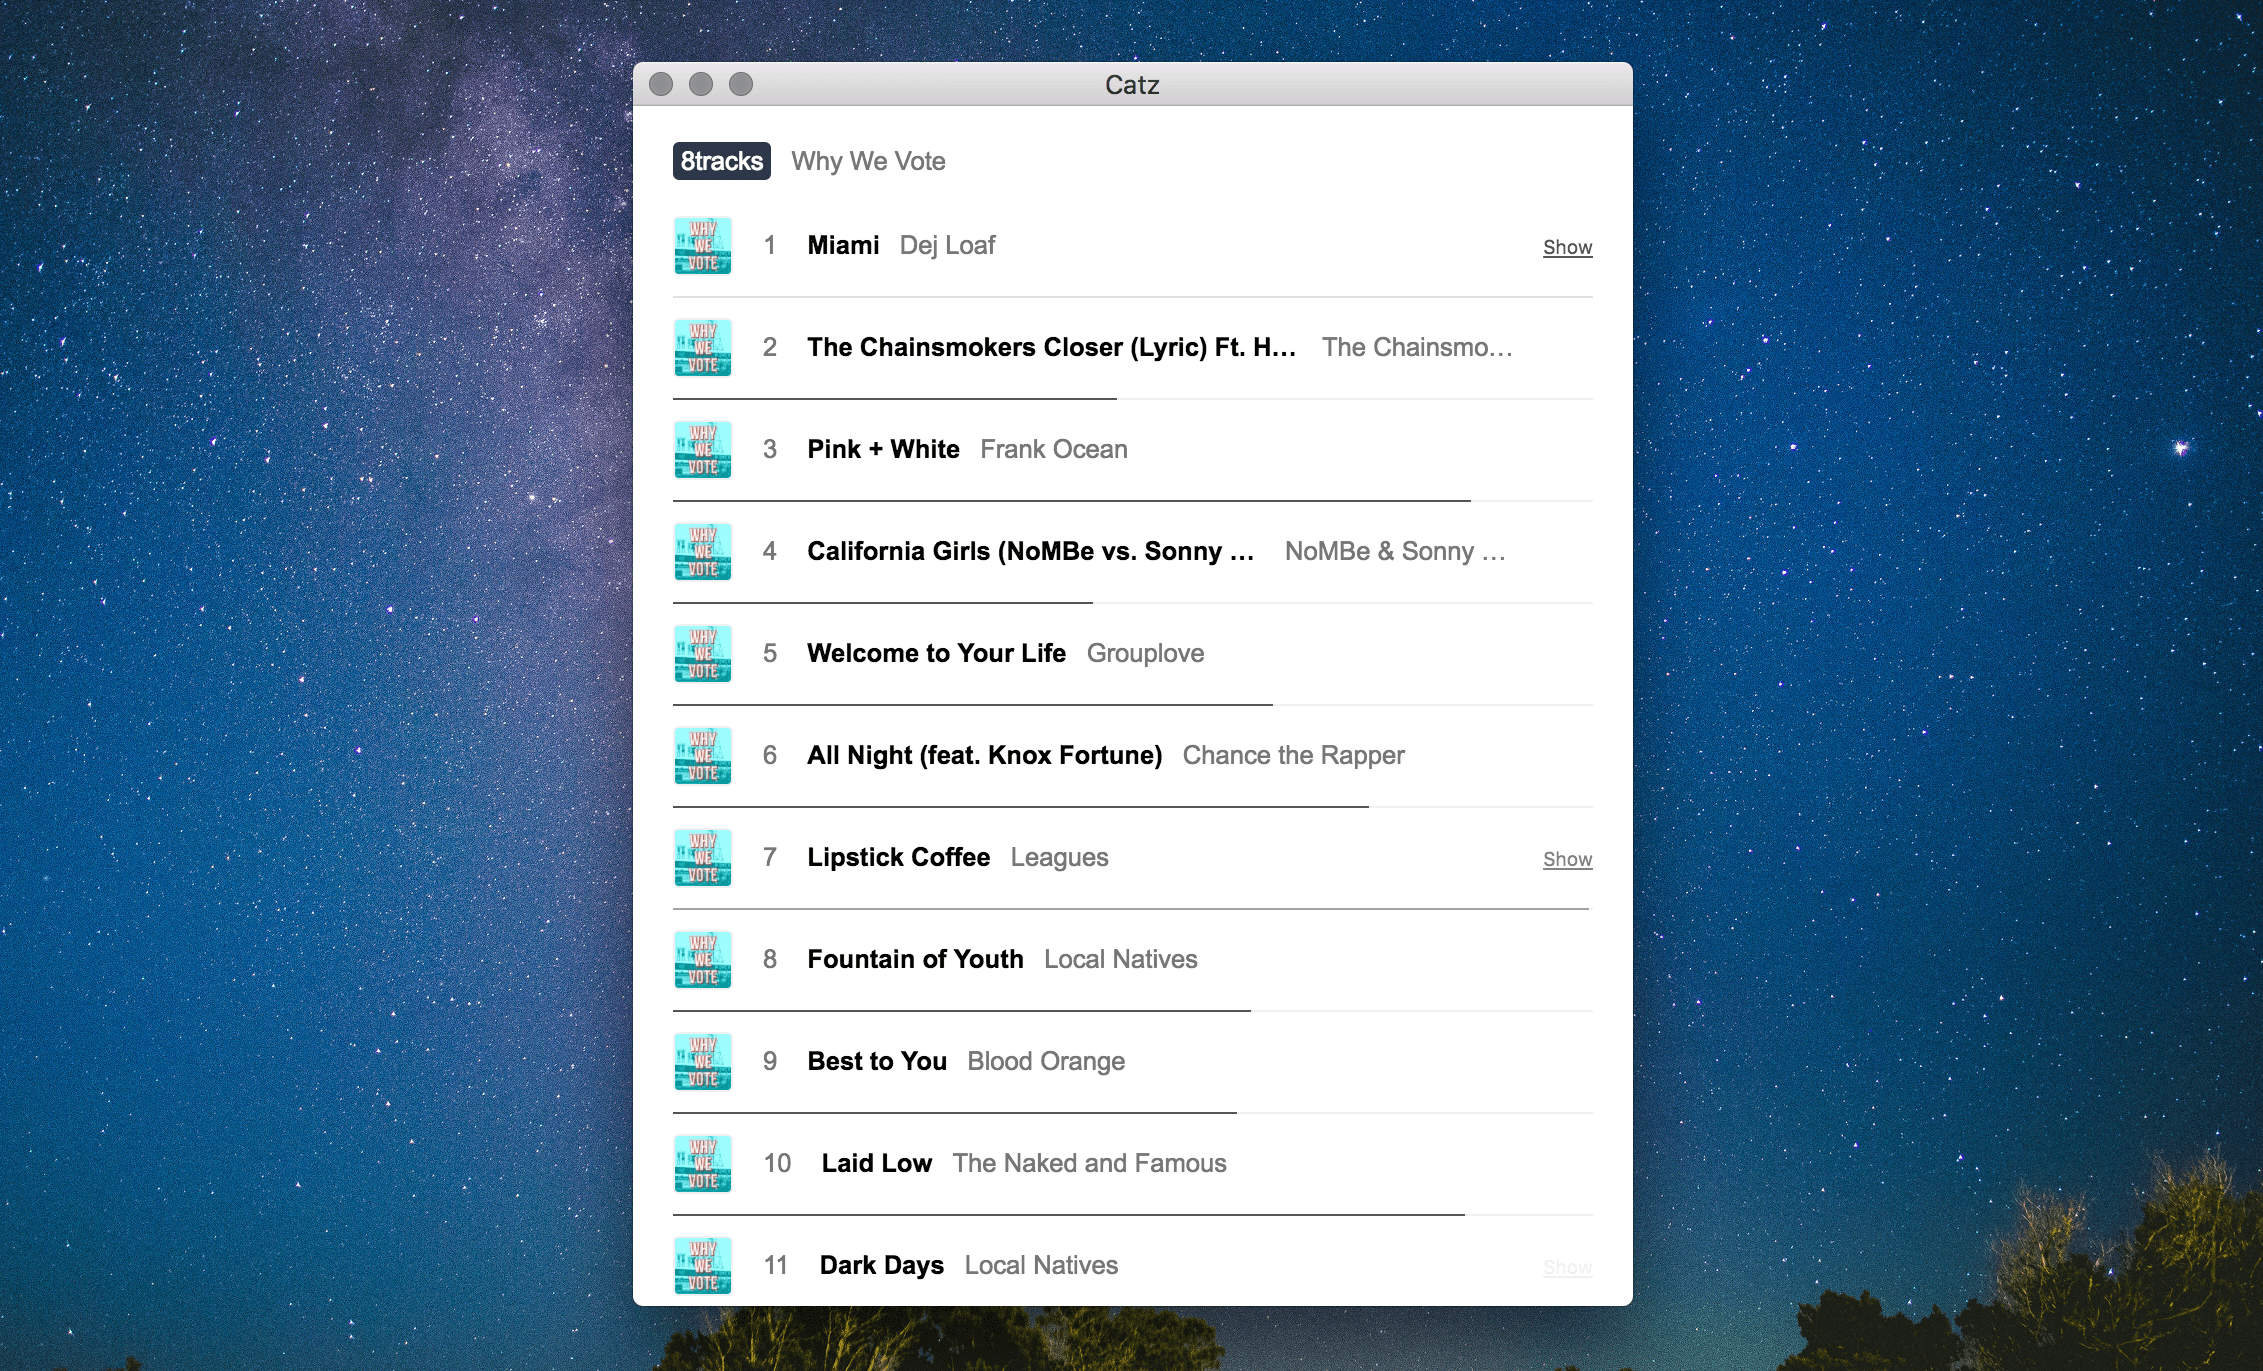Click Show link on Miami track
The width and height of the screenshot is (2263, 1371).
click(x=1567, y=247)
